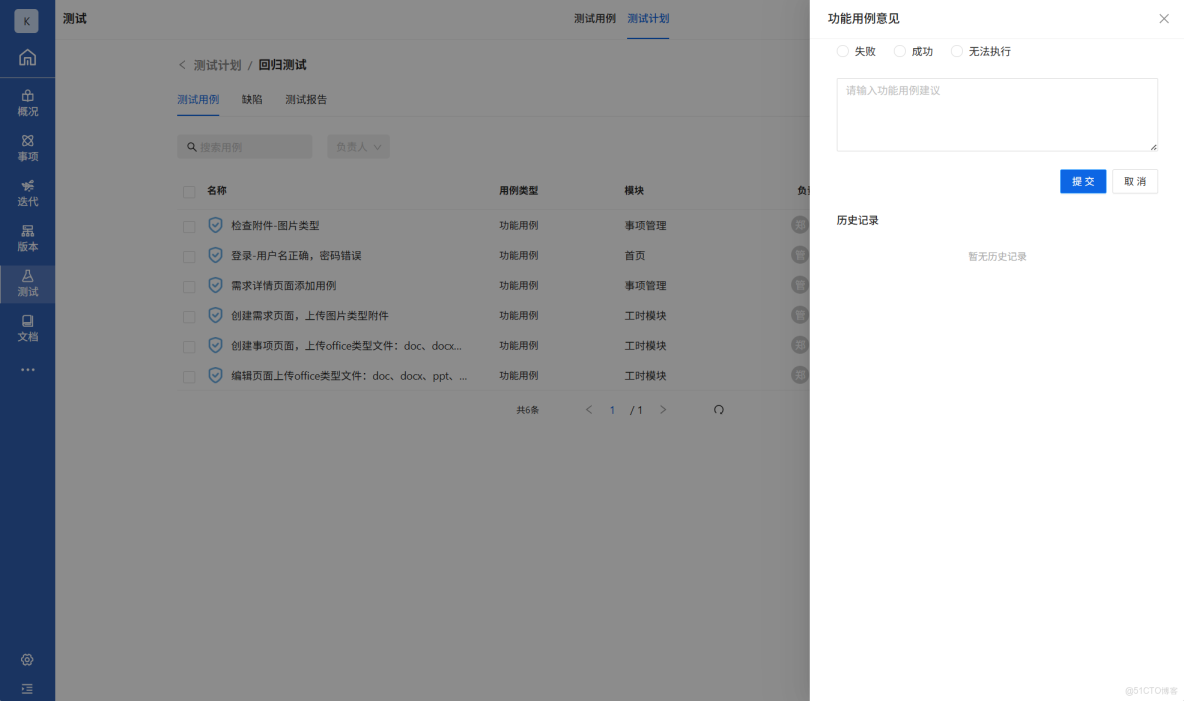1184x701 pixels.
Task: Select the 成功 radio button
Action: point(899,50)
